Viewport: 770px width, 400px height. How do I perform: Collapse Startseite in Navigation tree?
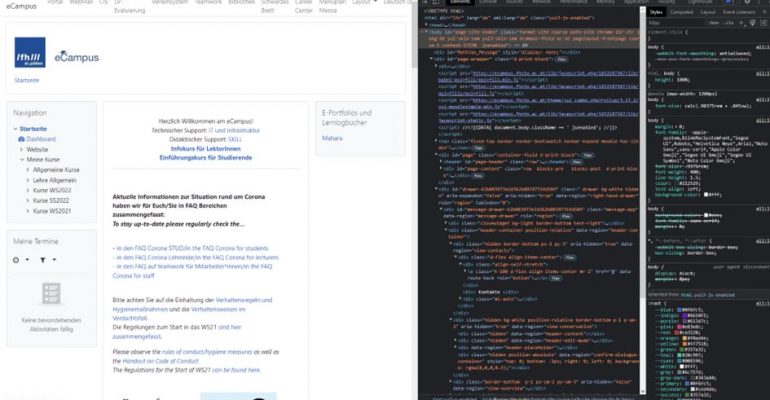point(16,129)
